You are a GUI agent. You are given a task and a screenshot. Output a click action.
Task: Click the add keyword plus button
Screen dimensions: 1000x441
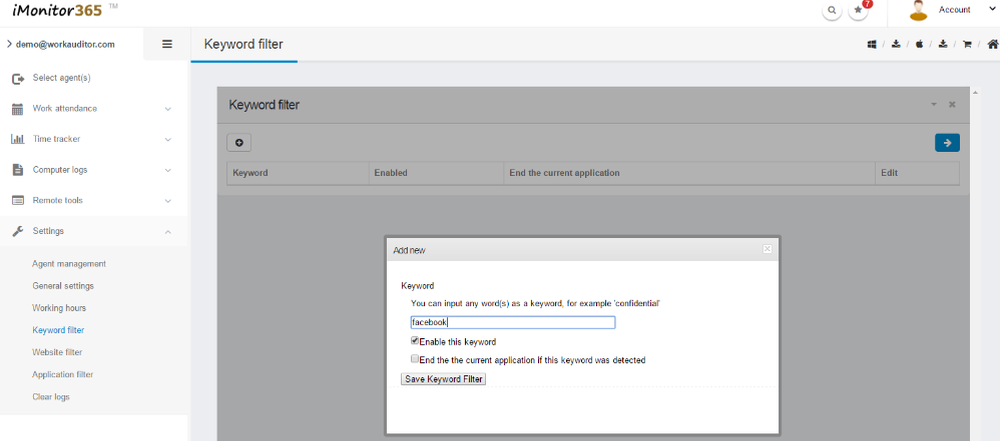pos(239,143)
